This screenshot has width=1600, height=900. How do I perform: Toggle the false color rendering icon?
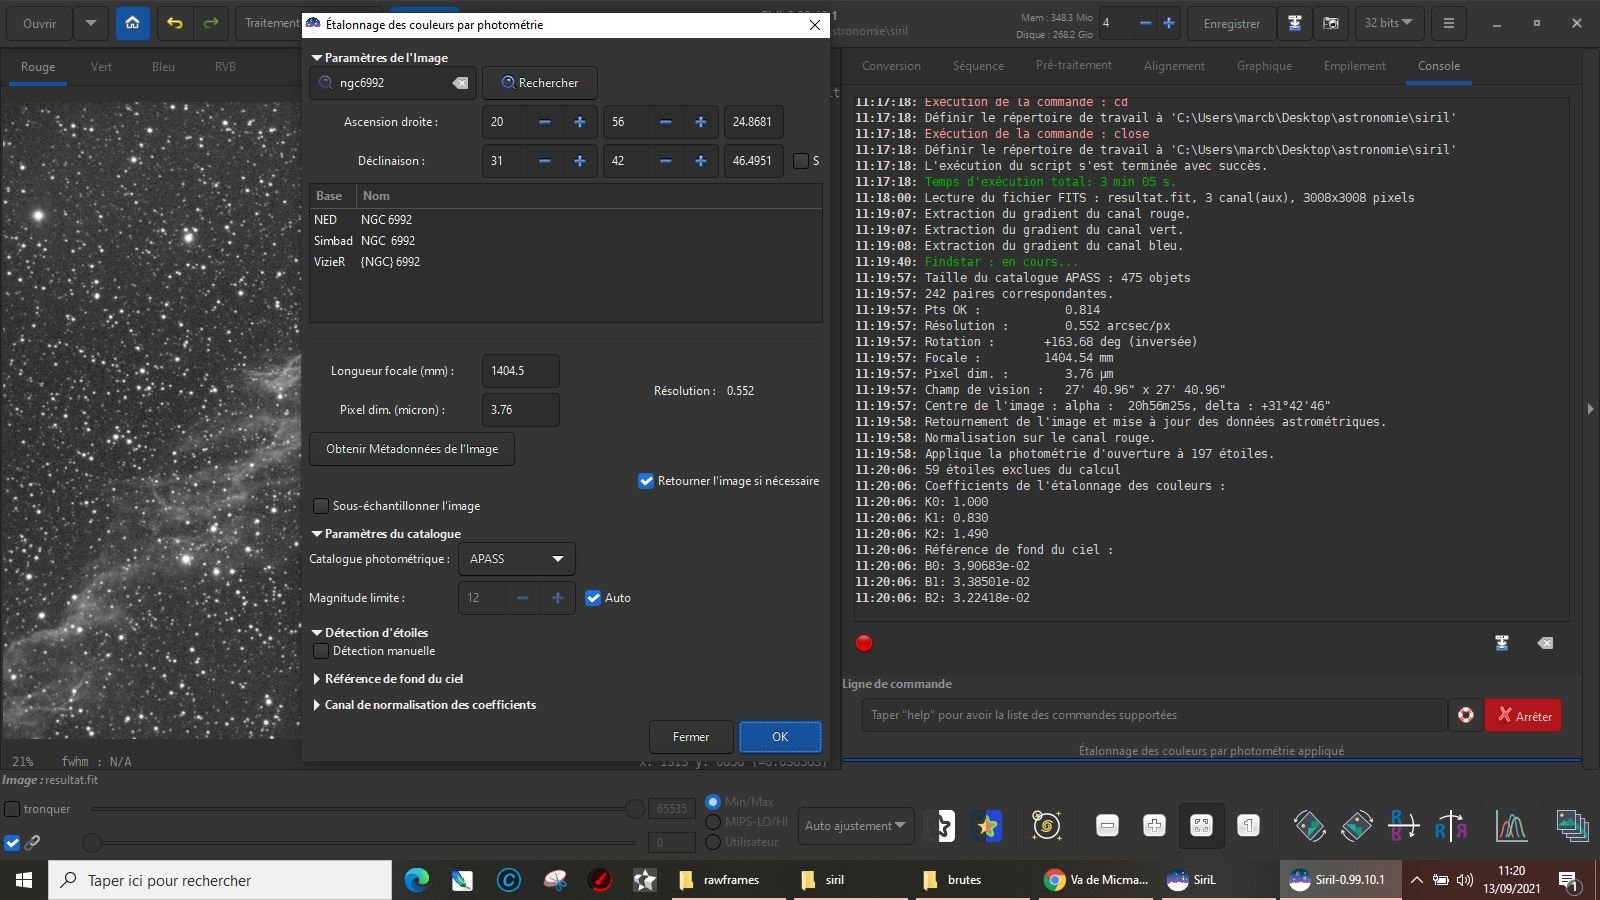[988, 826]
